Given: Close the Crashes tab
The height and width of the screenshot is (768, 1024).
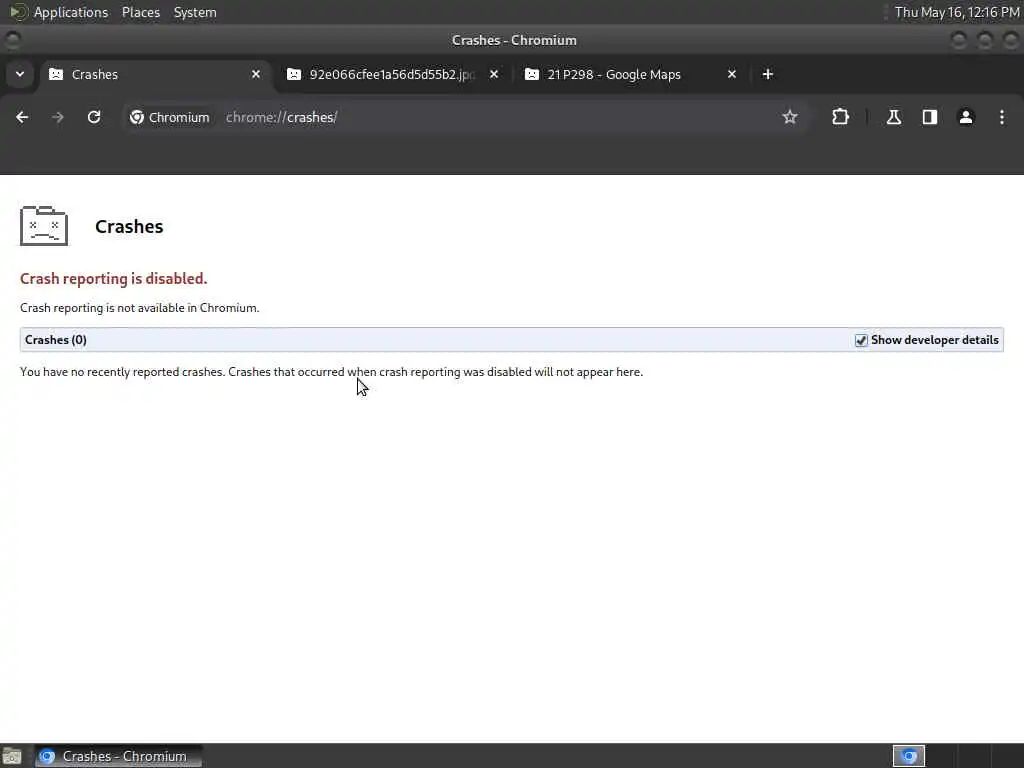Looking at the screenshot, I should (x=256, y=74).
